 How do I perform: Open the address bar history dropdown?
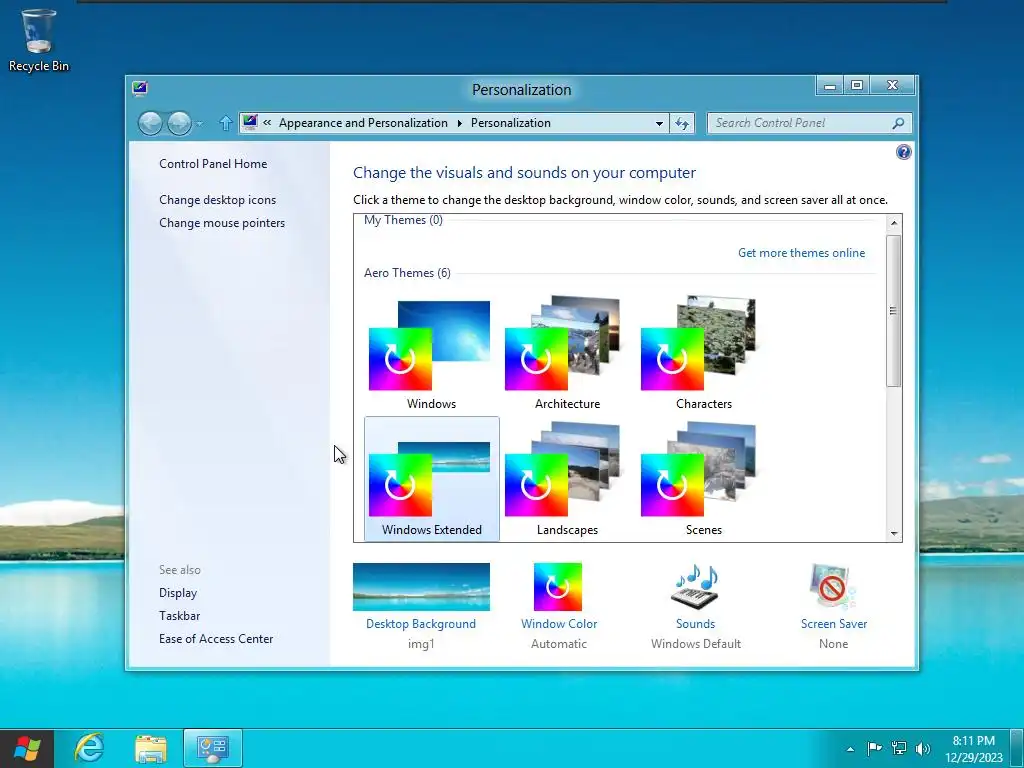click(659, 123)
